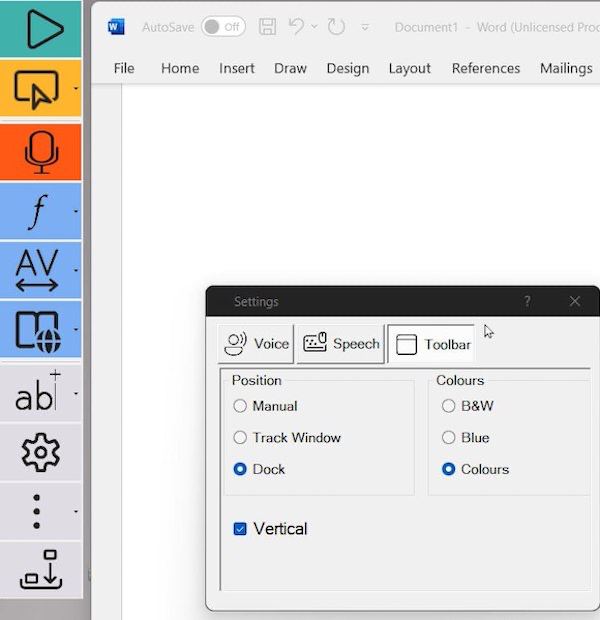
Task: Select the Toolbar settings tab
Action: tap(432, 344)
